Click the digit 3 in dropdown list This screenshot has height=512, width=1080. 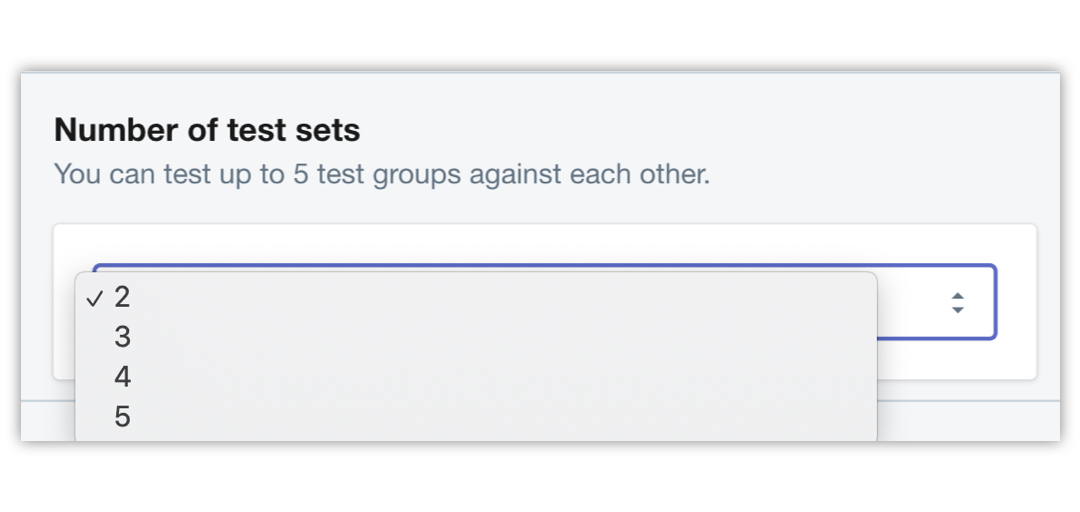pos(123,337)
